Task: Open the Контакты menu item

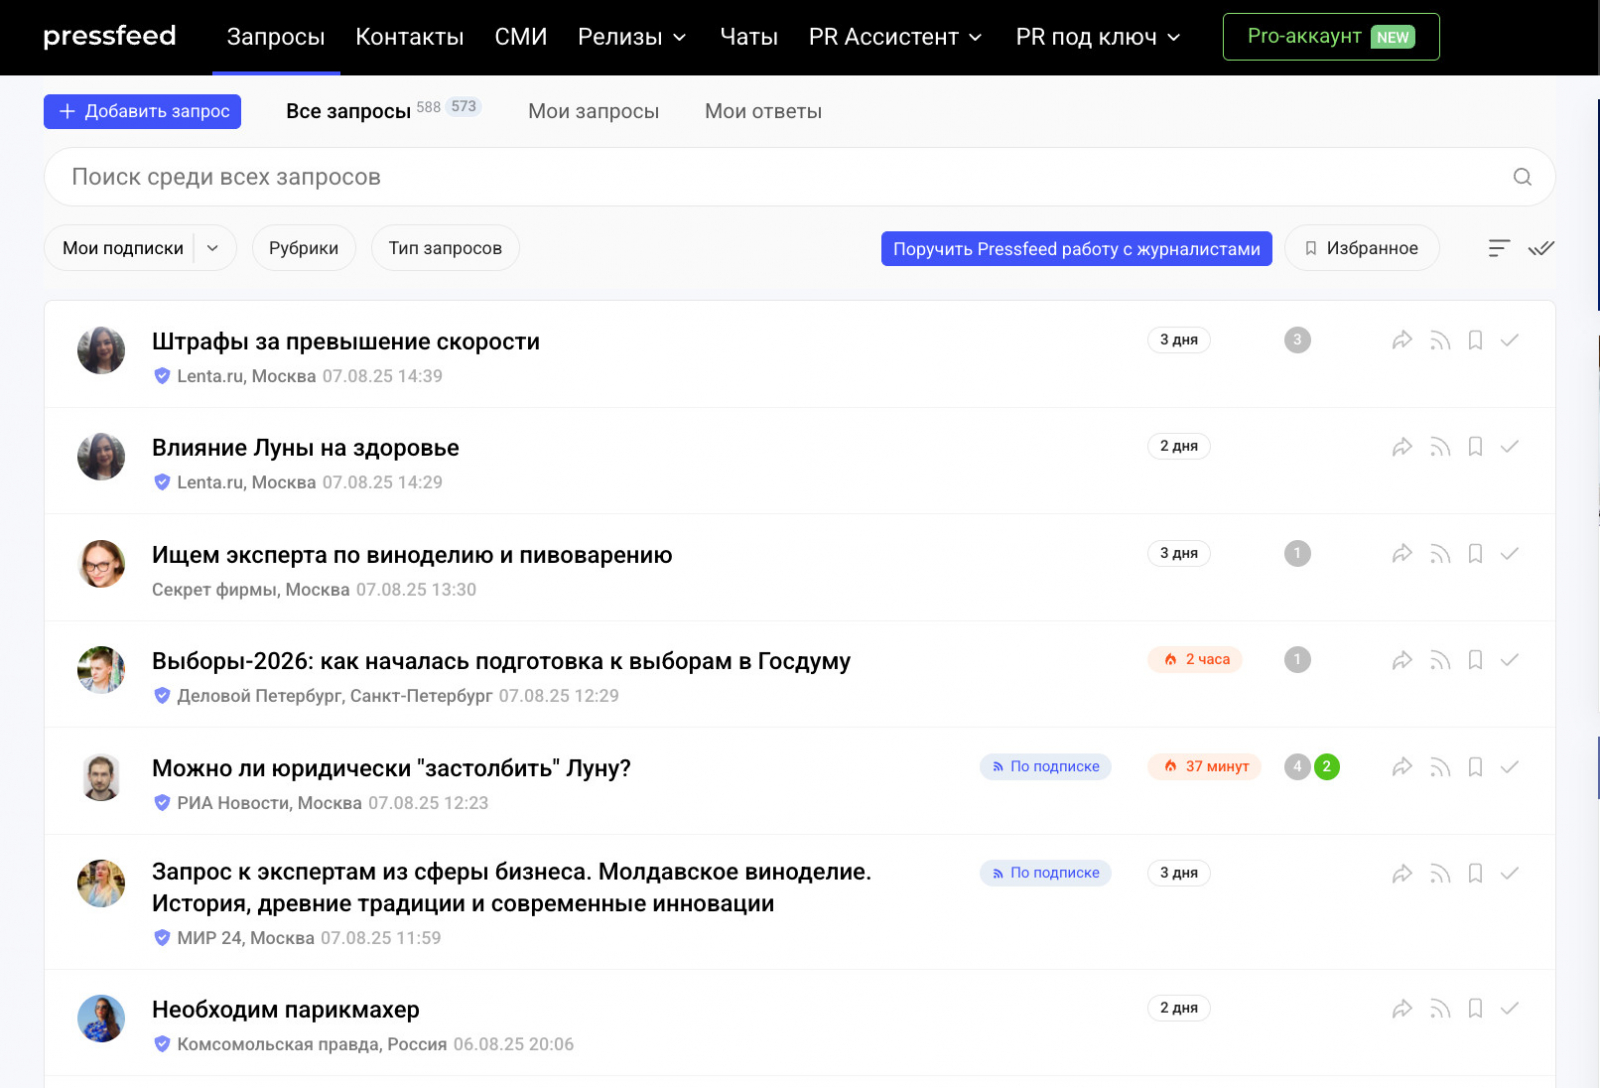Action: (x=409, y=37)
